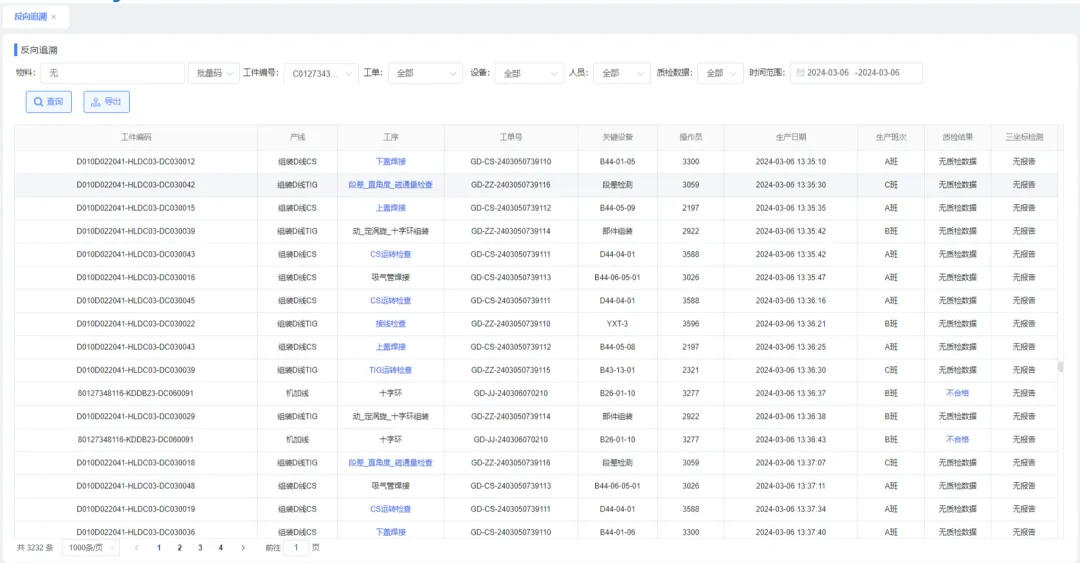
Task: Go to page 3
Action: pos(200,548)
